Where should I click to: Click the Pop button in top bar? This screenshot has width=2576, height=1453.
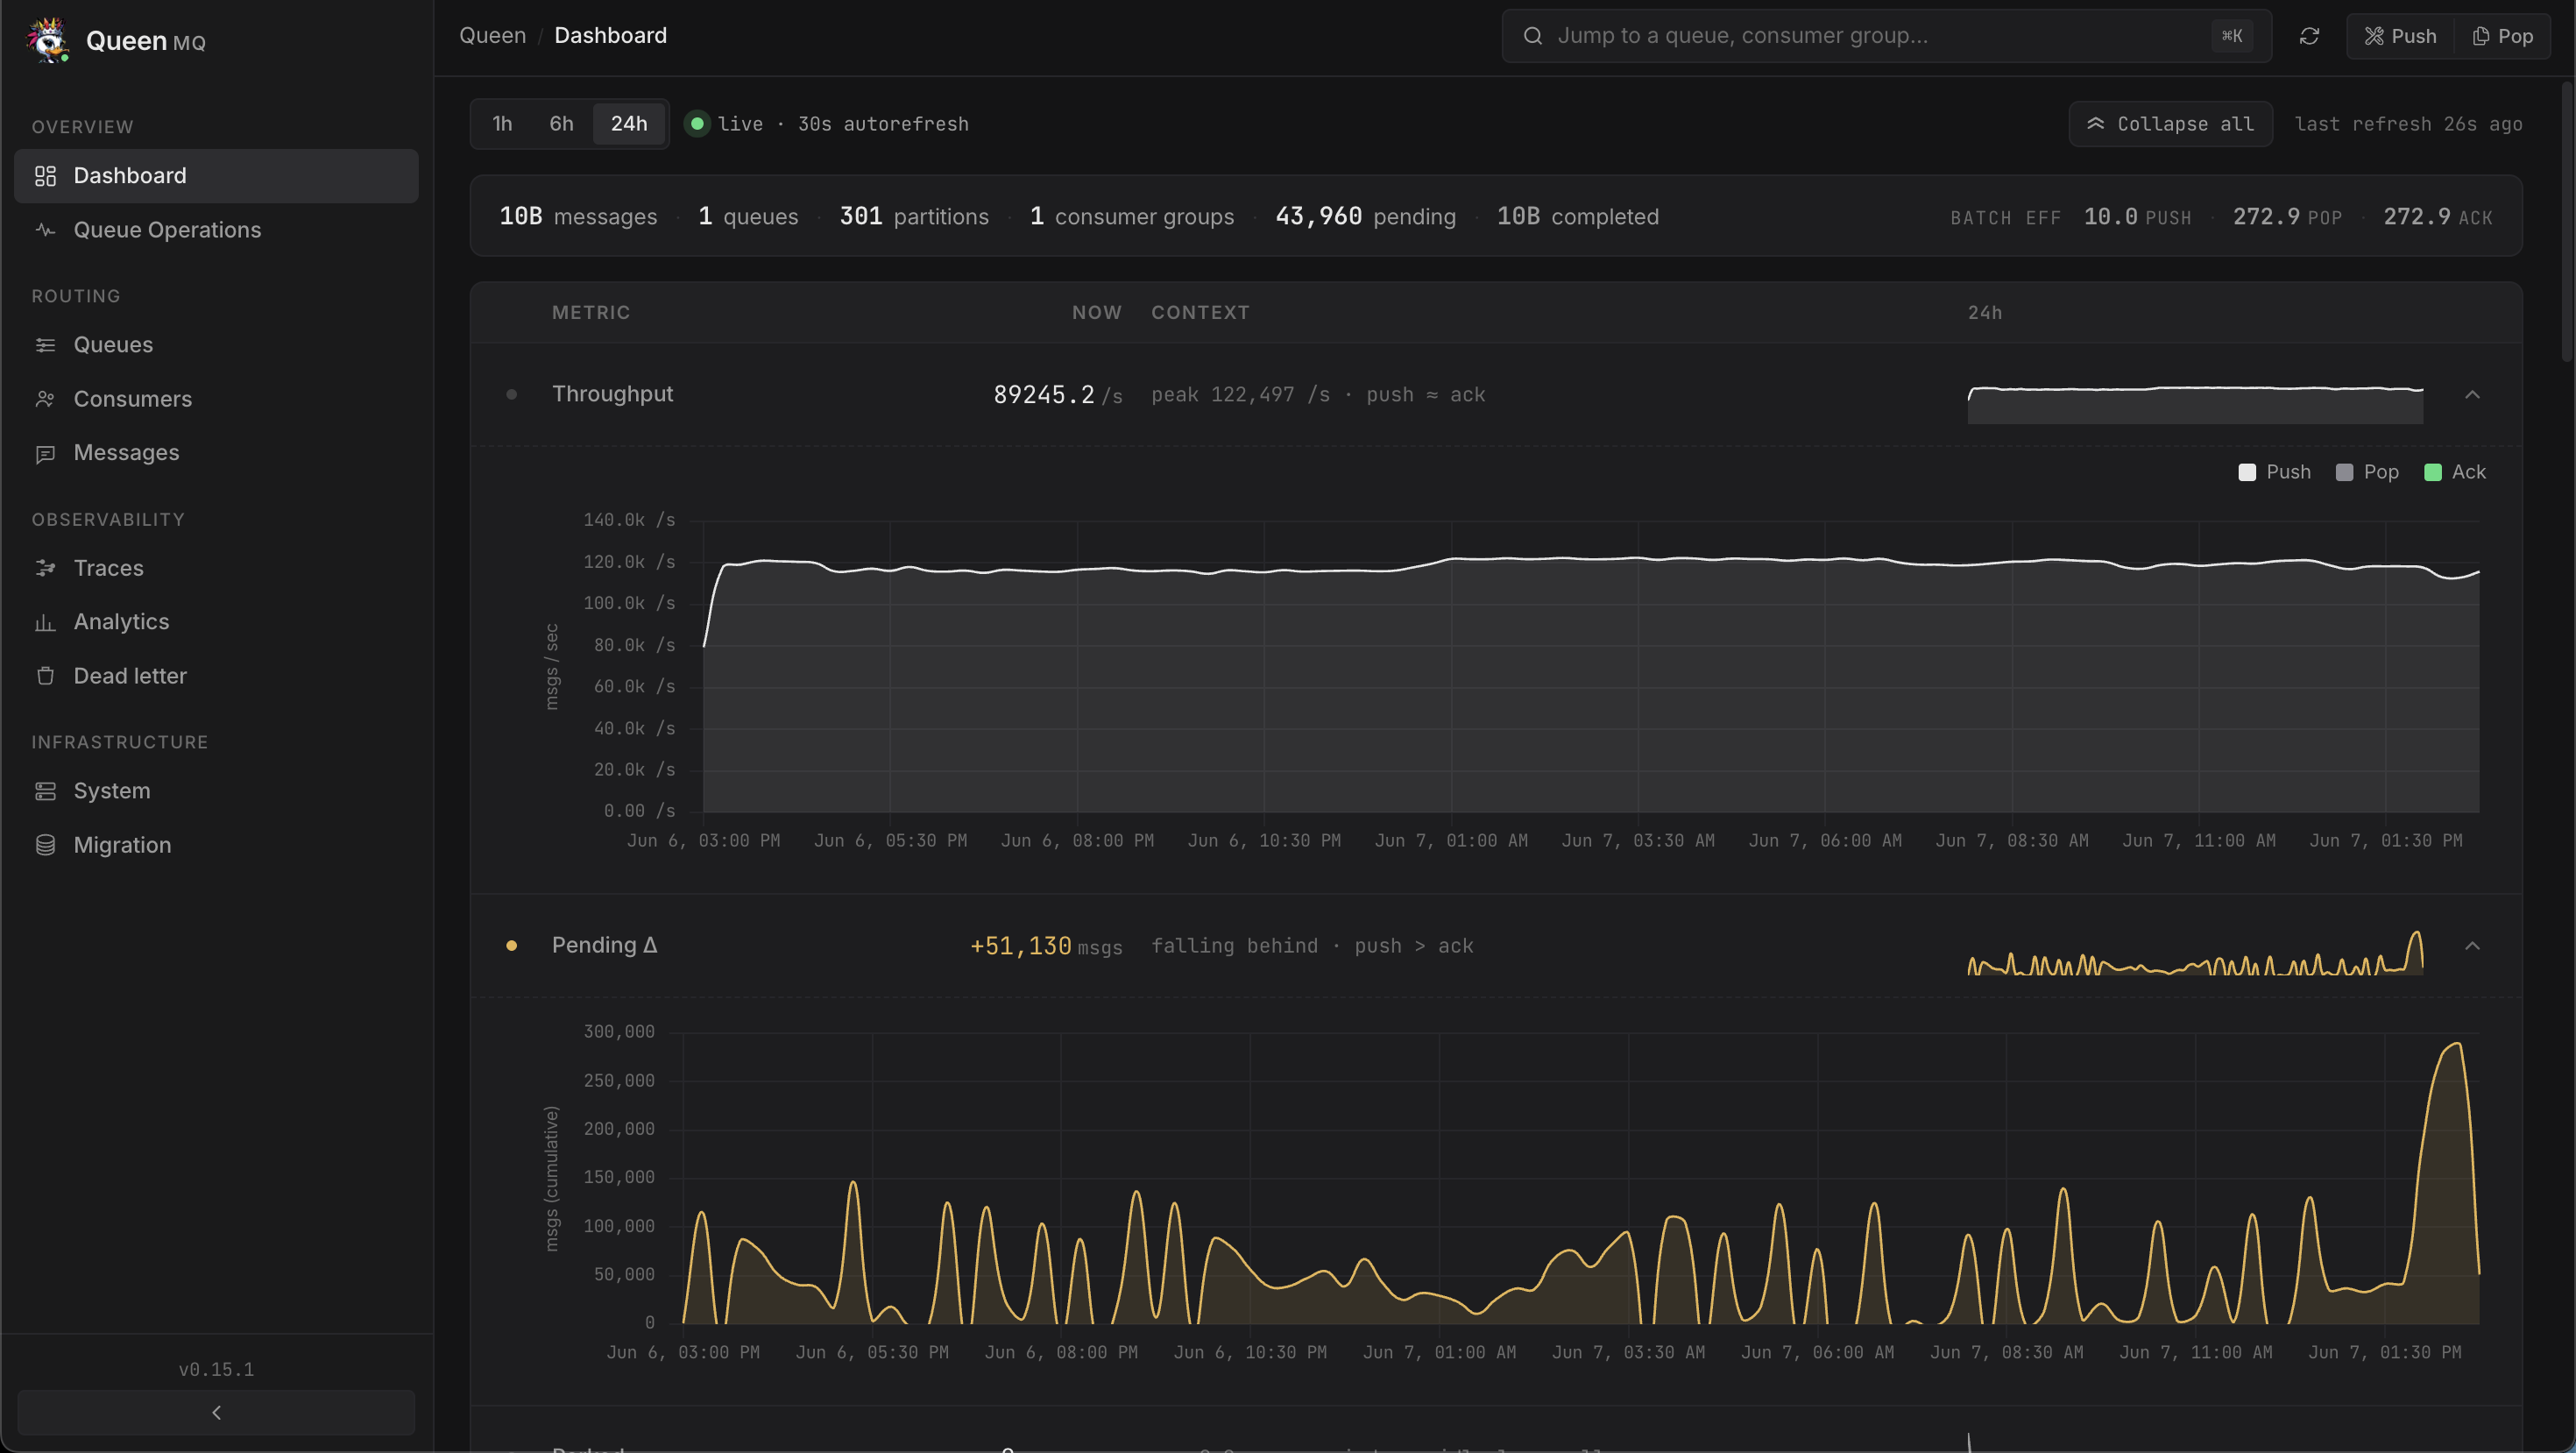2503,36
